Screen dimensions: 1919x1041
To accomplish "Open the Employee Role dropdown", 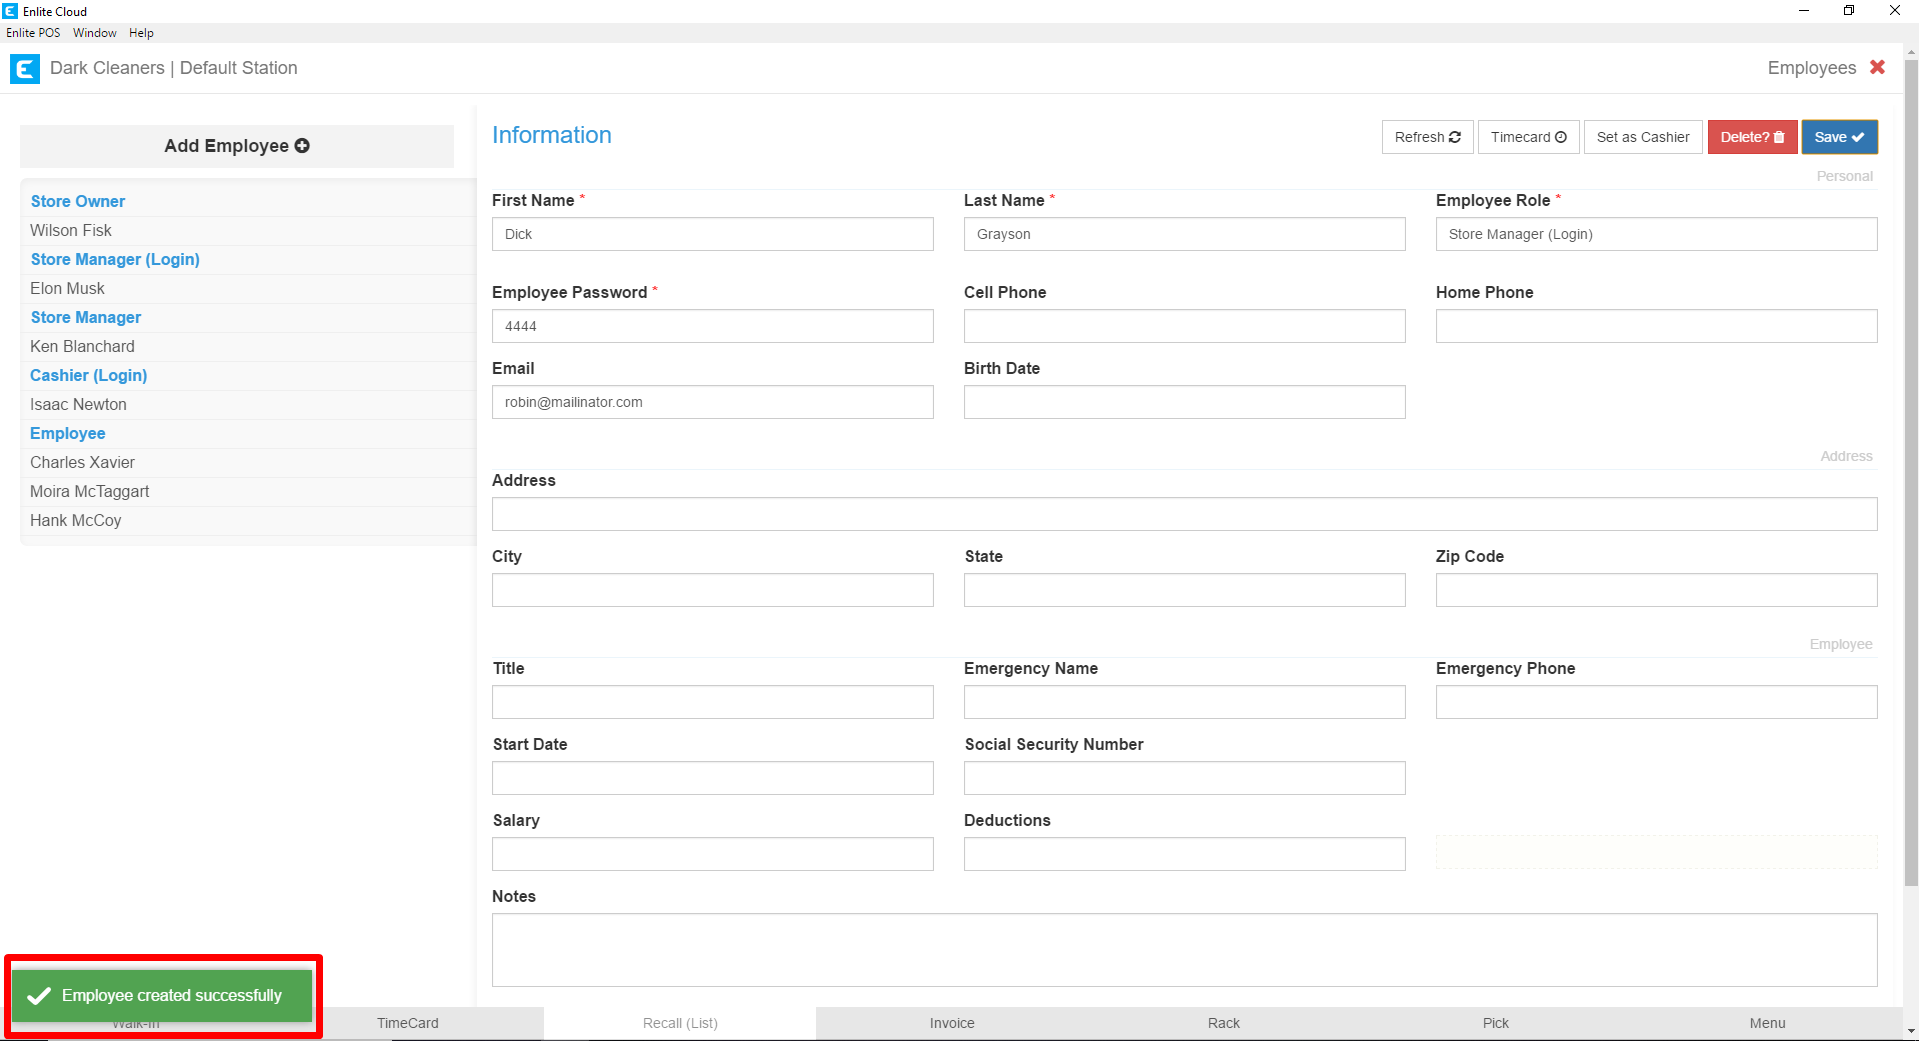I will (1656, 234).
